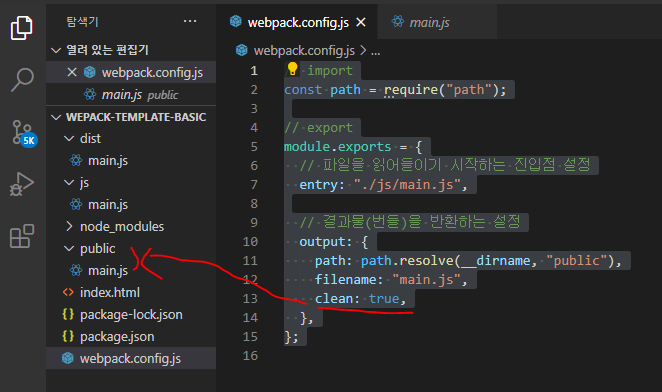Click webpack icon beside tree webpack.config.js

pyautogui.click(x=68, y=358)
